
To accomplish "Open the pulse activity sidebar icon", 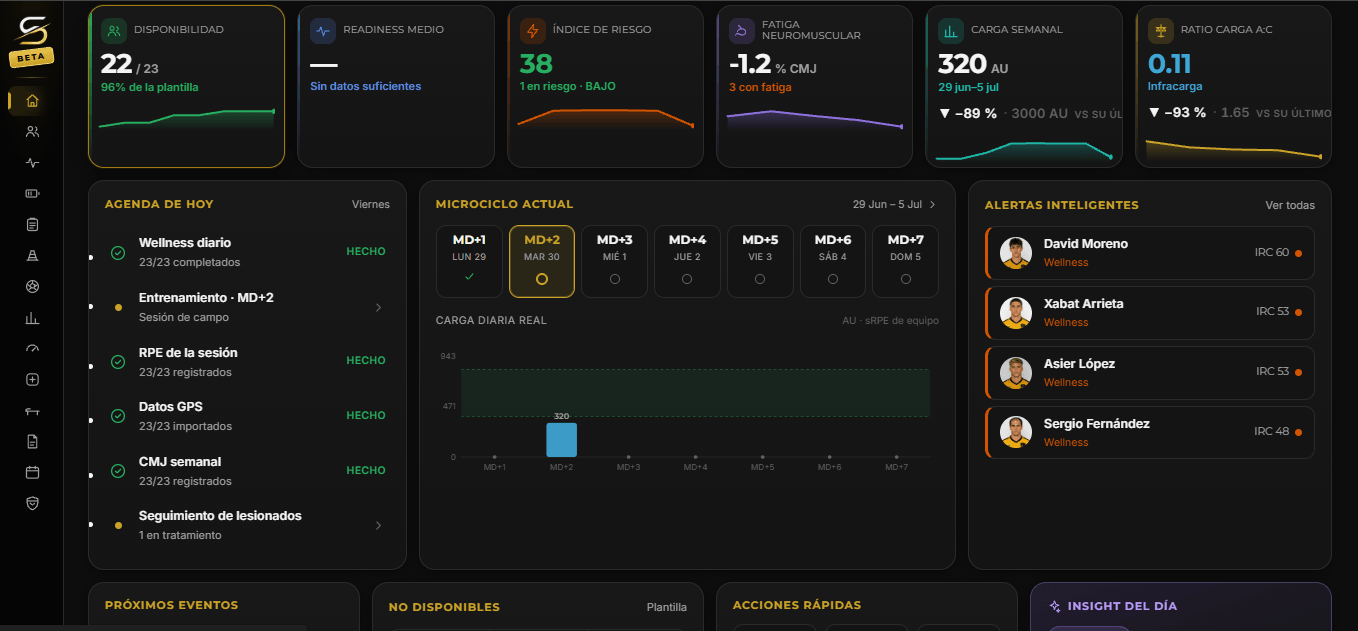I will pos(32,162).
